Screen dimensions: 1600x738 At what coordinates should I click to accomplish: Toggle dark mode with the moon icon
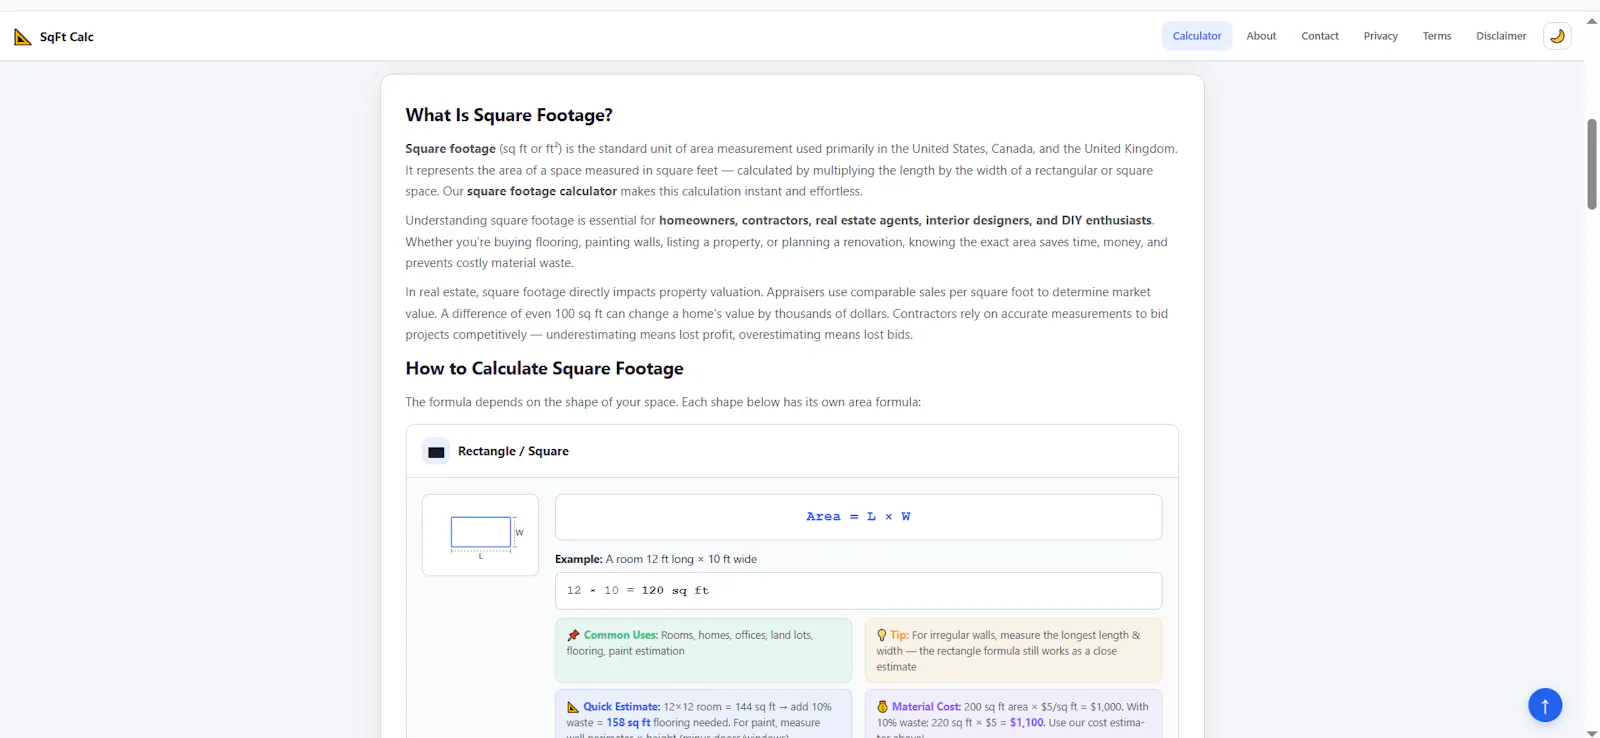(x=1557, y=36)
